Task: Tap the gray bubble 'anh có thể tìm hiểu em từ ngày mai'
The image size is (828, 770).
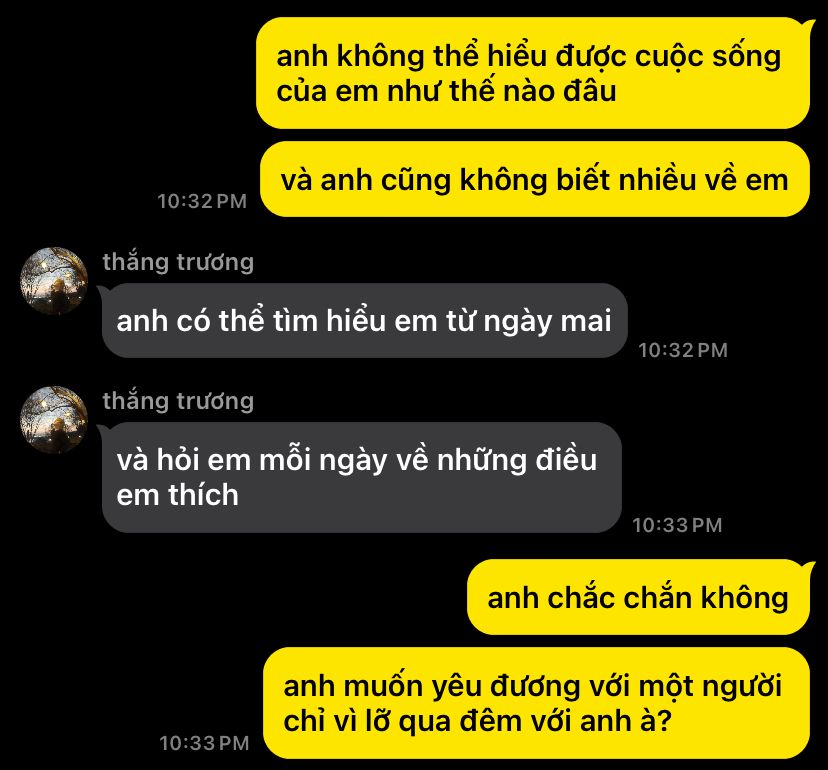Action: pyautogui.click(x=364, y=321)
